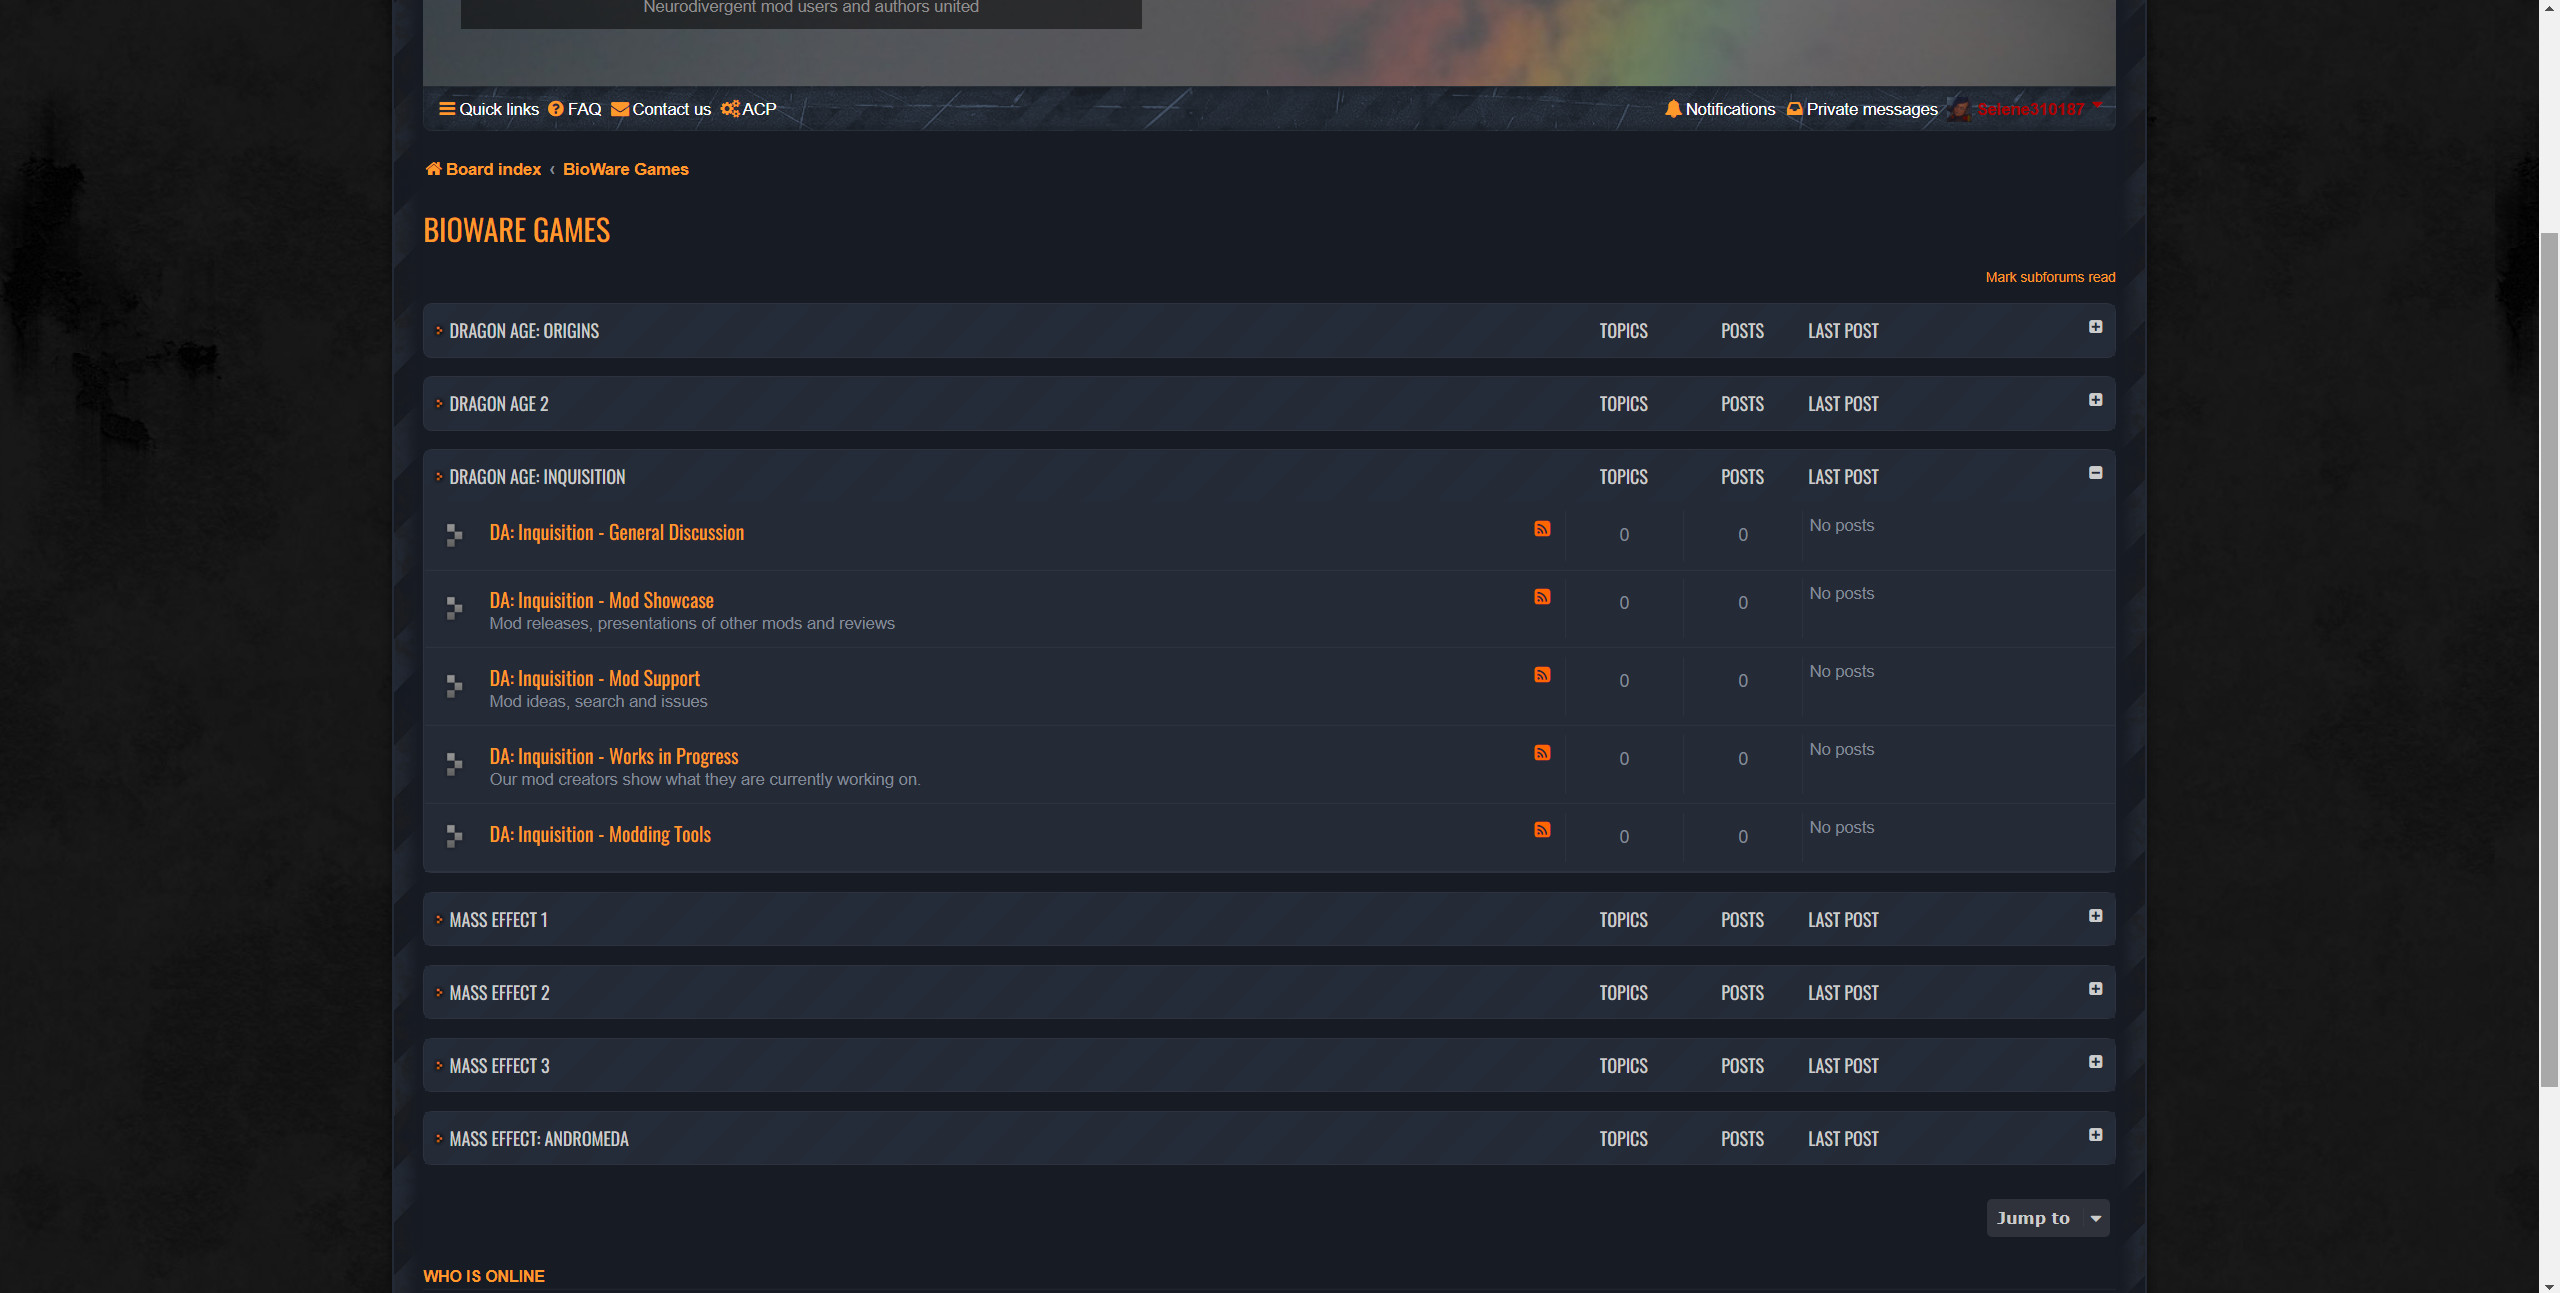The height and width of the screenshot is (1293, 2560).
Task: Collapse the Dragon Age: Inquisition category
Action: pos(2095,473)
